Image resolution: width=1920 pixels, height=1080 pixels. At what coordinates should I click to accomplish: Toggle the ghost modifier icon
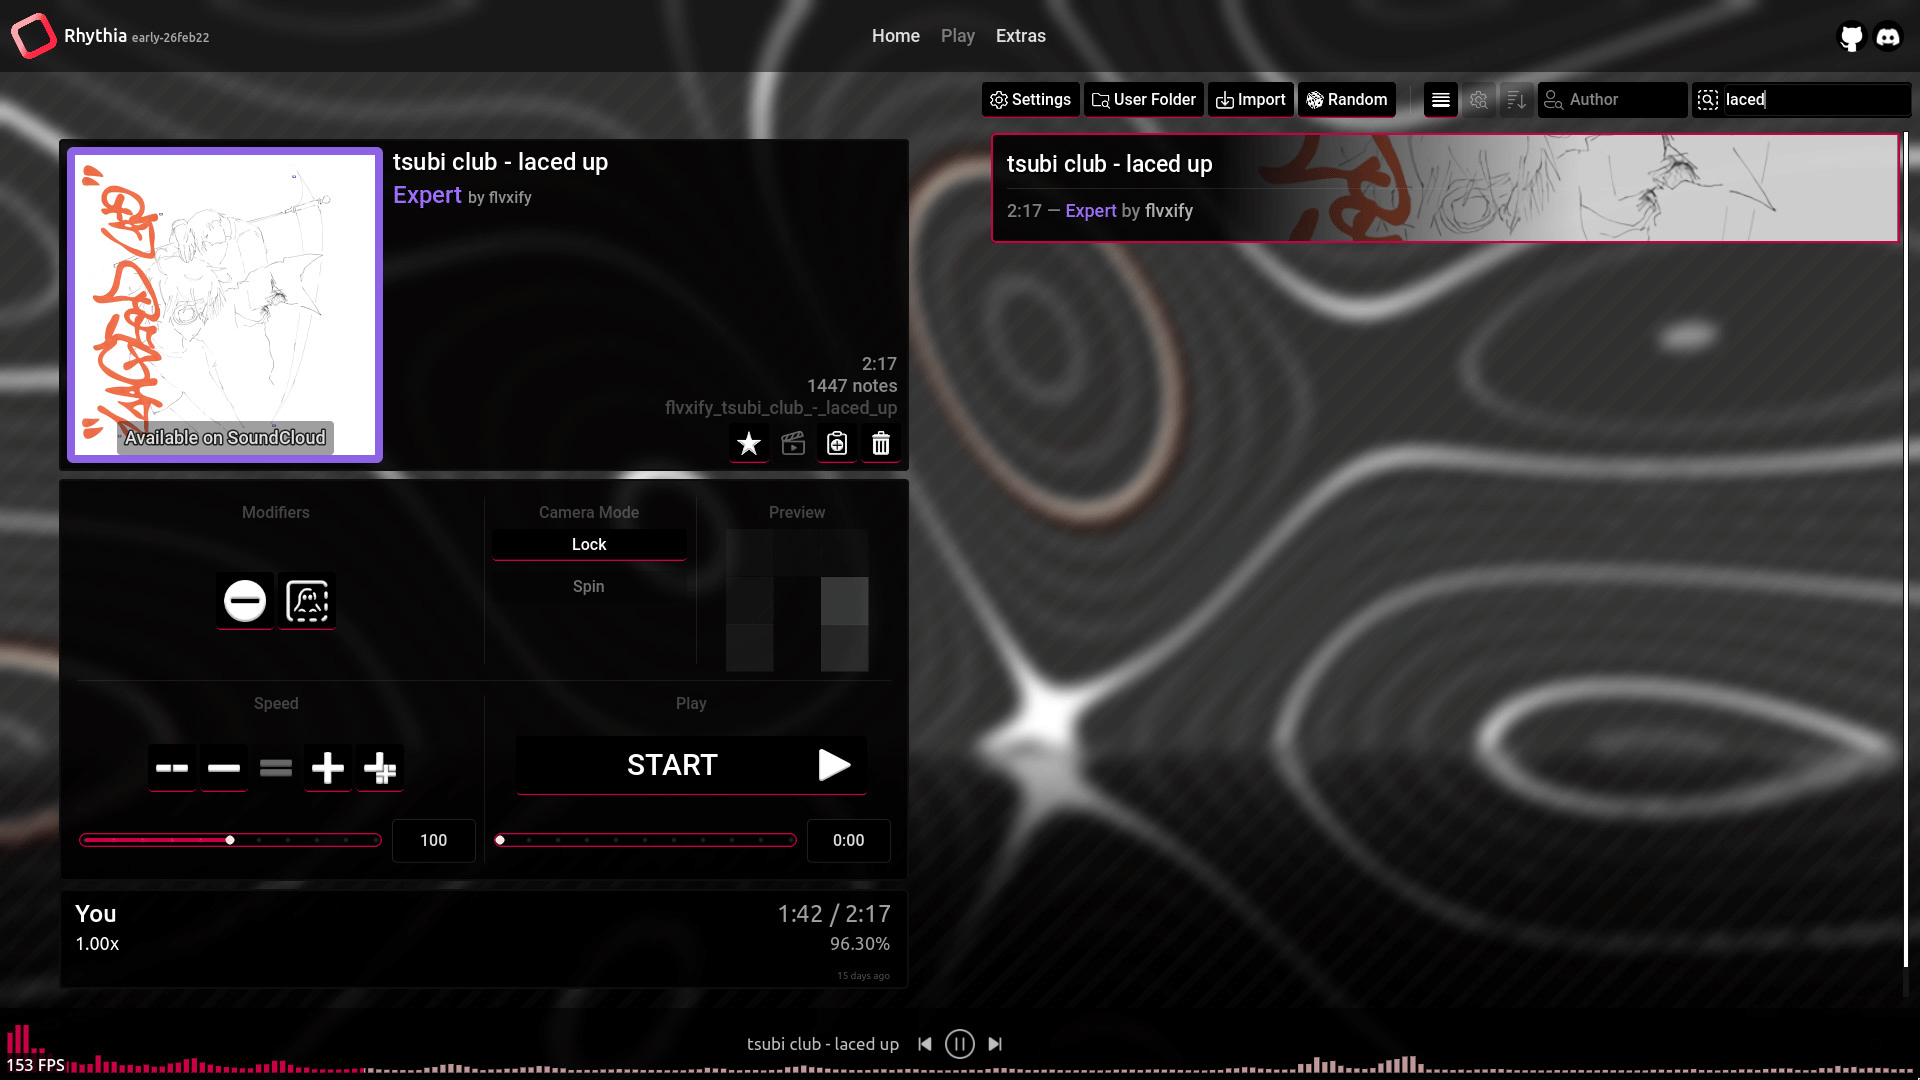tap(307, 601)
